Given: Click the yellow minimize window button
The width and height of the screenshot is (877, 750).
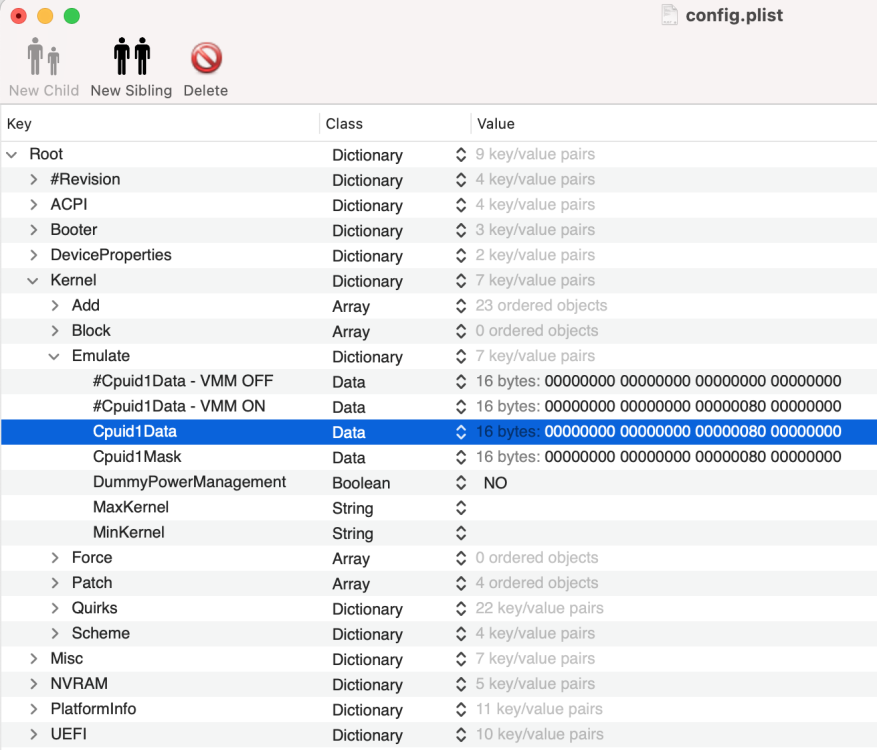Looking at the screenshot, I should pos(45,16).
